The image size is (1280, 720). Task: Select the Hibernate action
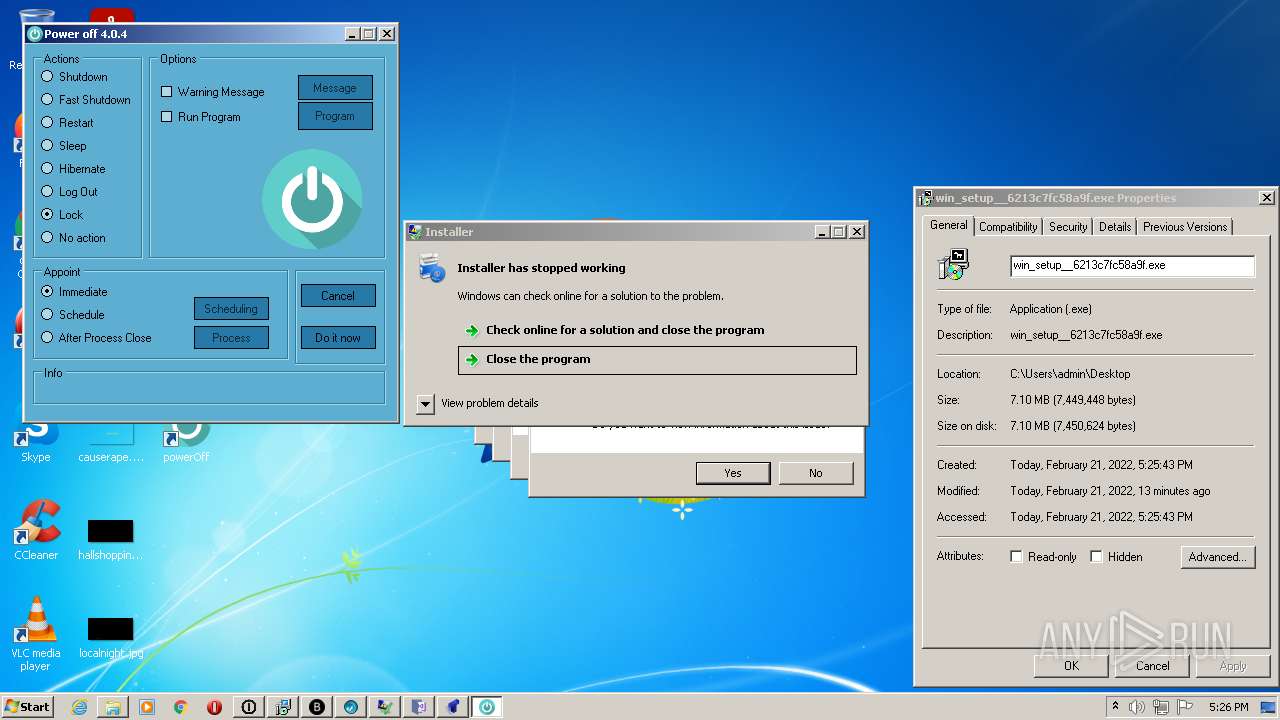click(47, 169)
